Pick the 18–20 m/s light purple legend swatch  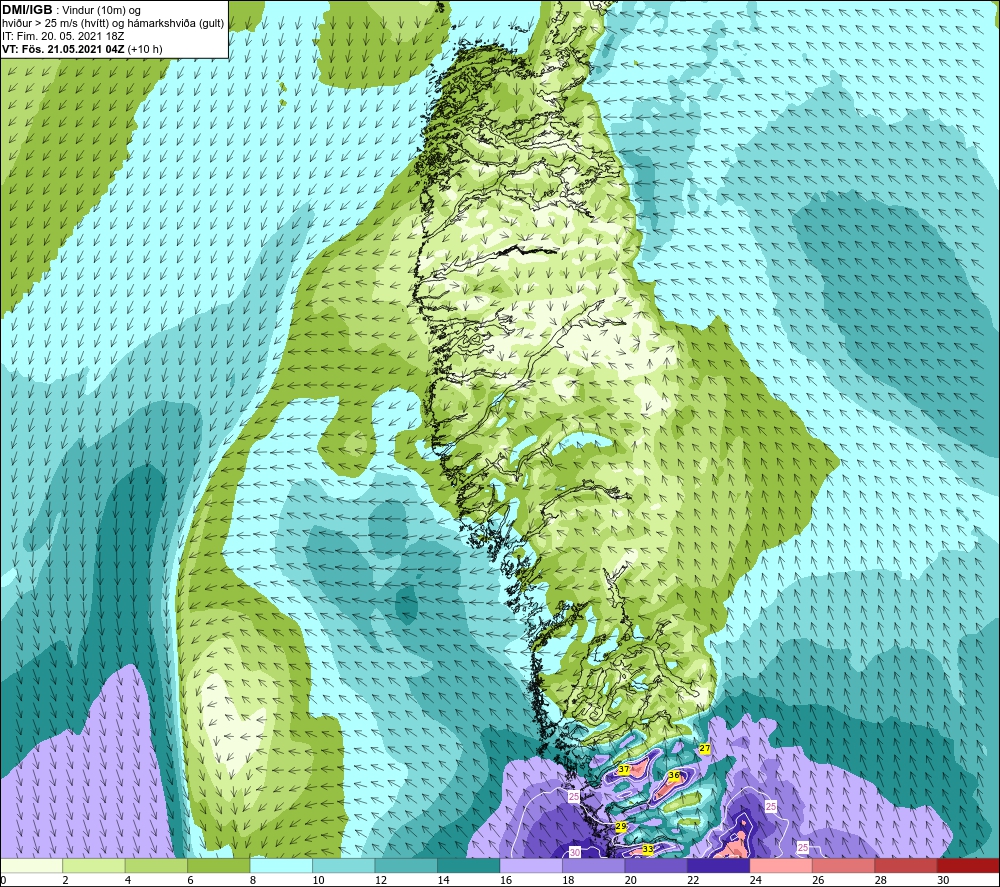(594, 865)
